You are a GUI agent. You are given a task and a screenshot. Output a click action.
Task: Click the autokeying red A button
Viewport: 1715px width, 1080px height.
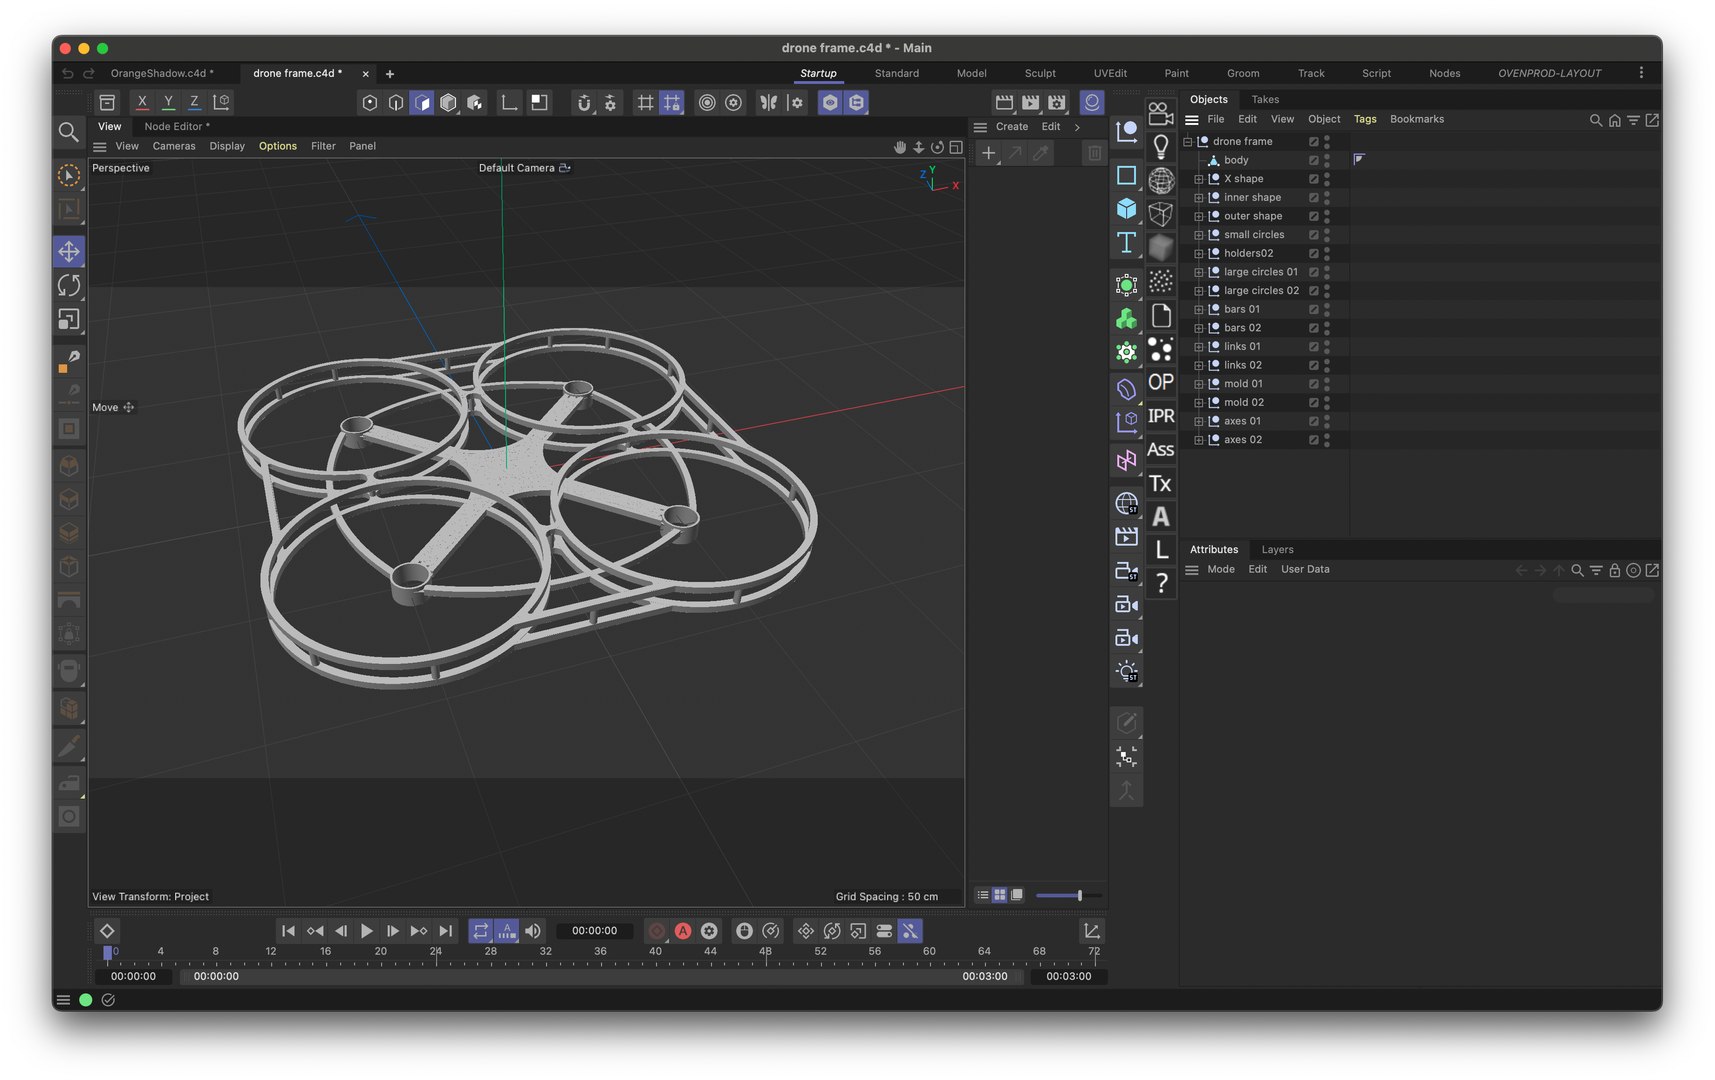(683, 931)
